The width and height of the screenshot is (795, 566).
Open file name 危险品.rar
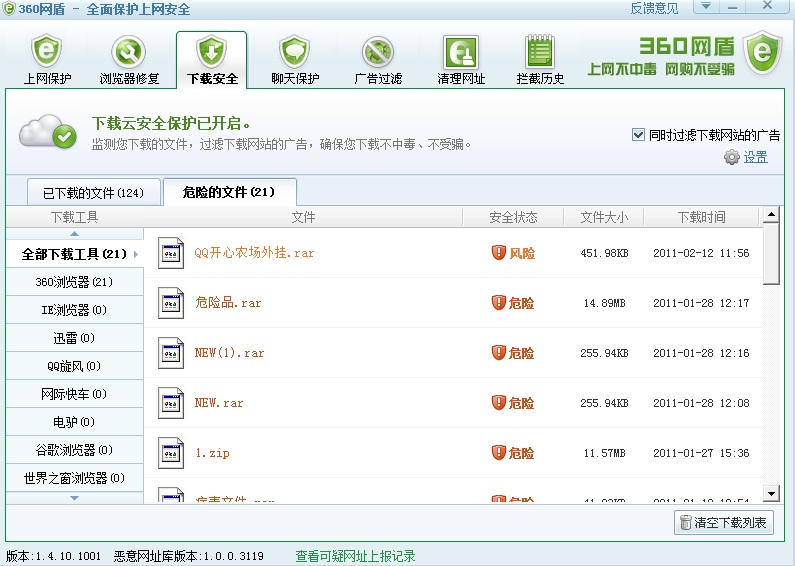click(228, 303)
